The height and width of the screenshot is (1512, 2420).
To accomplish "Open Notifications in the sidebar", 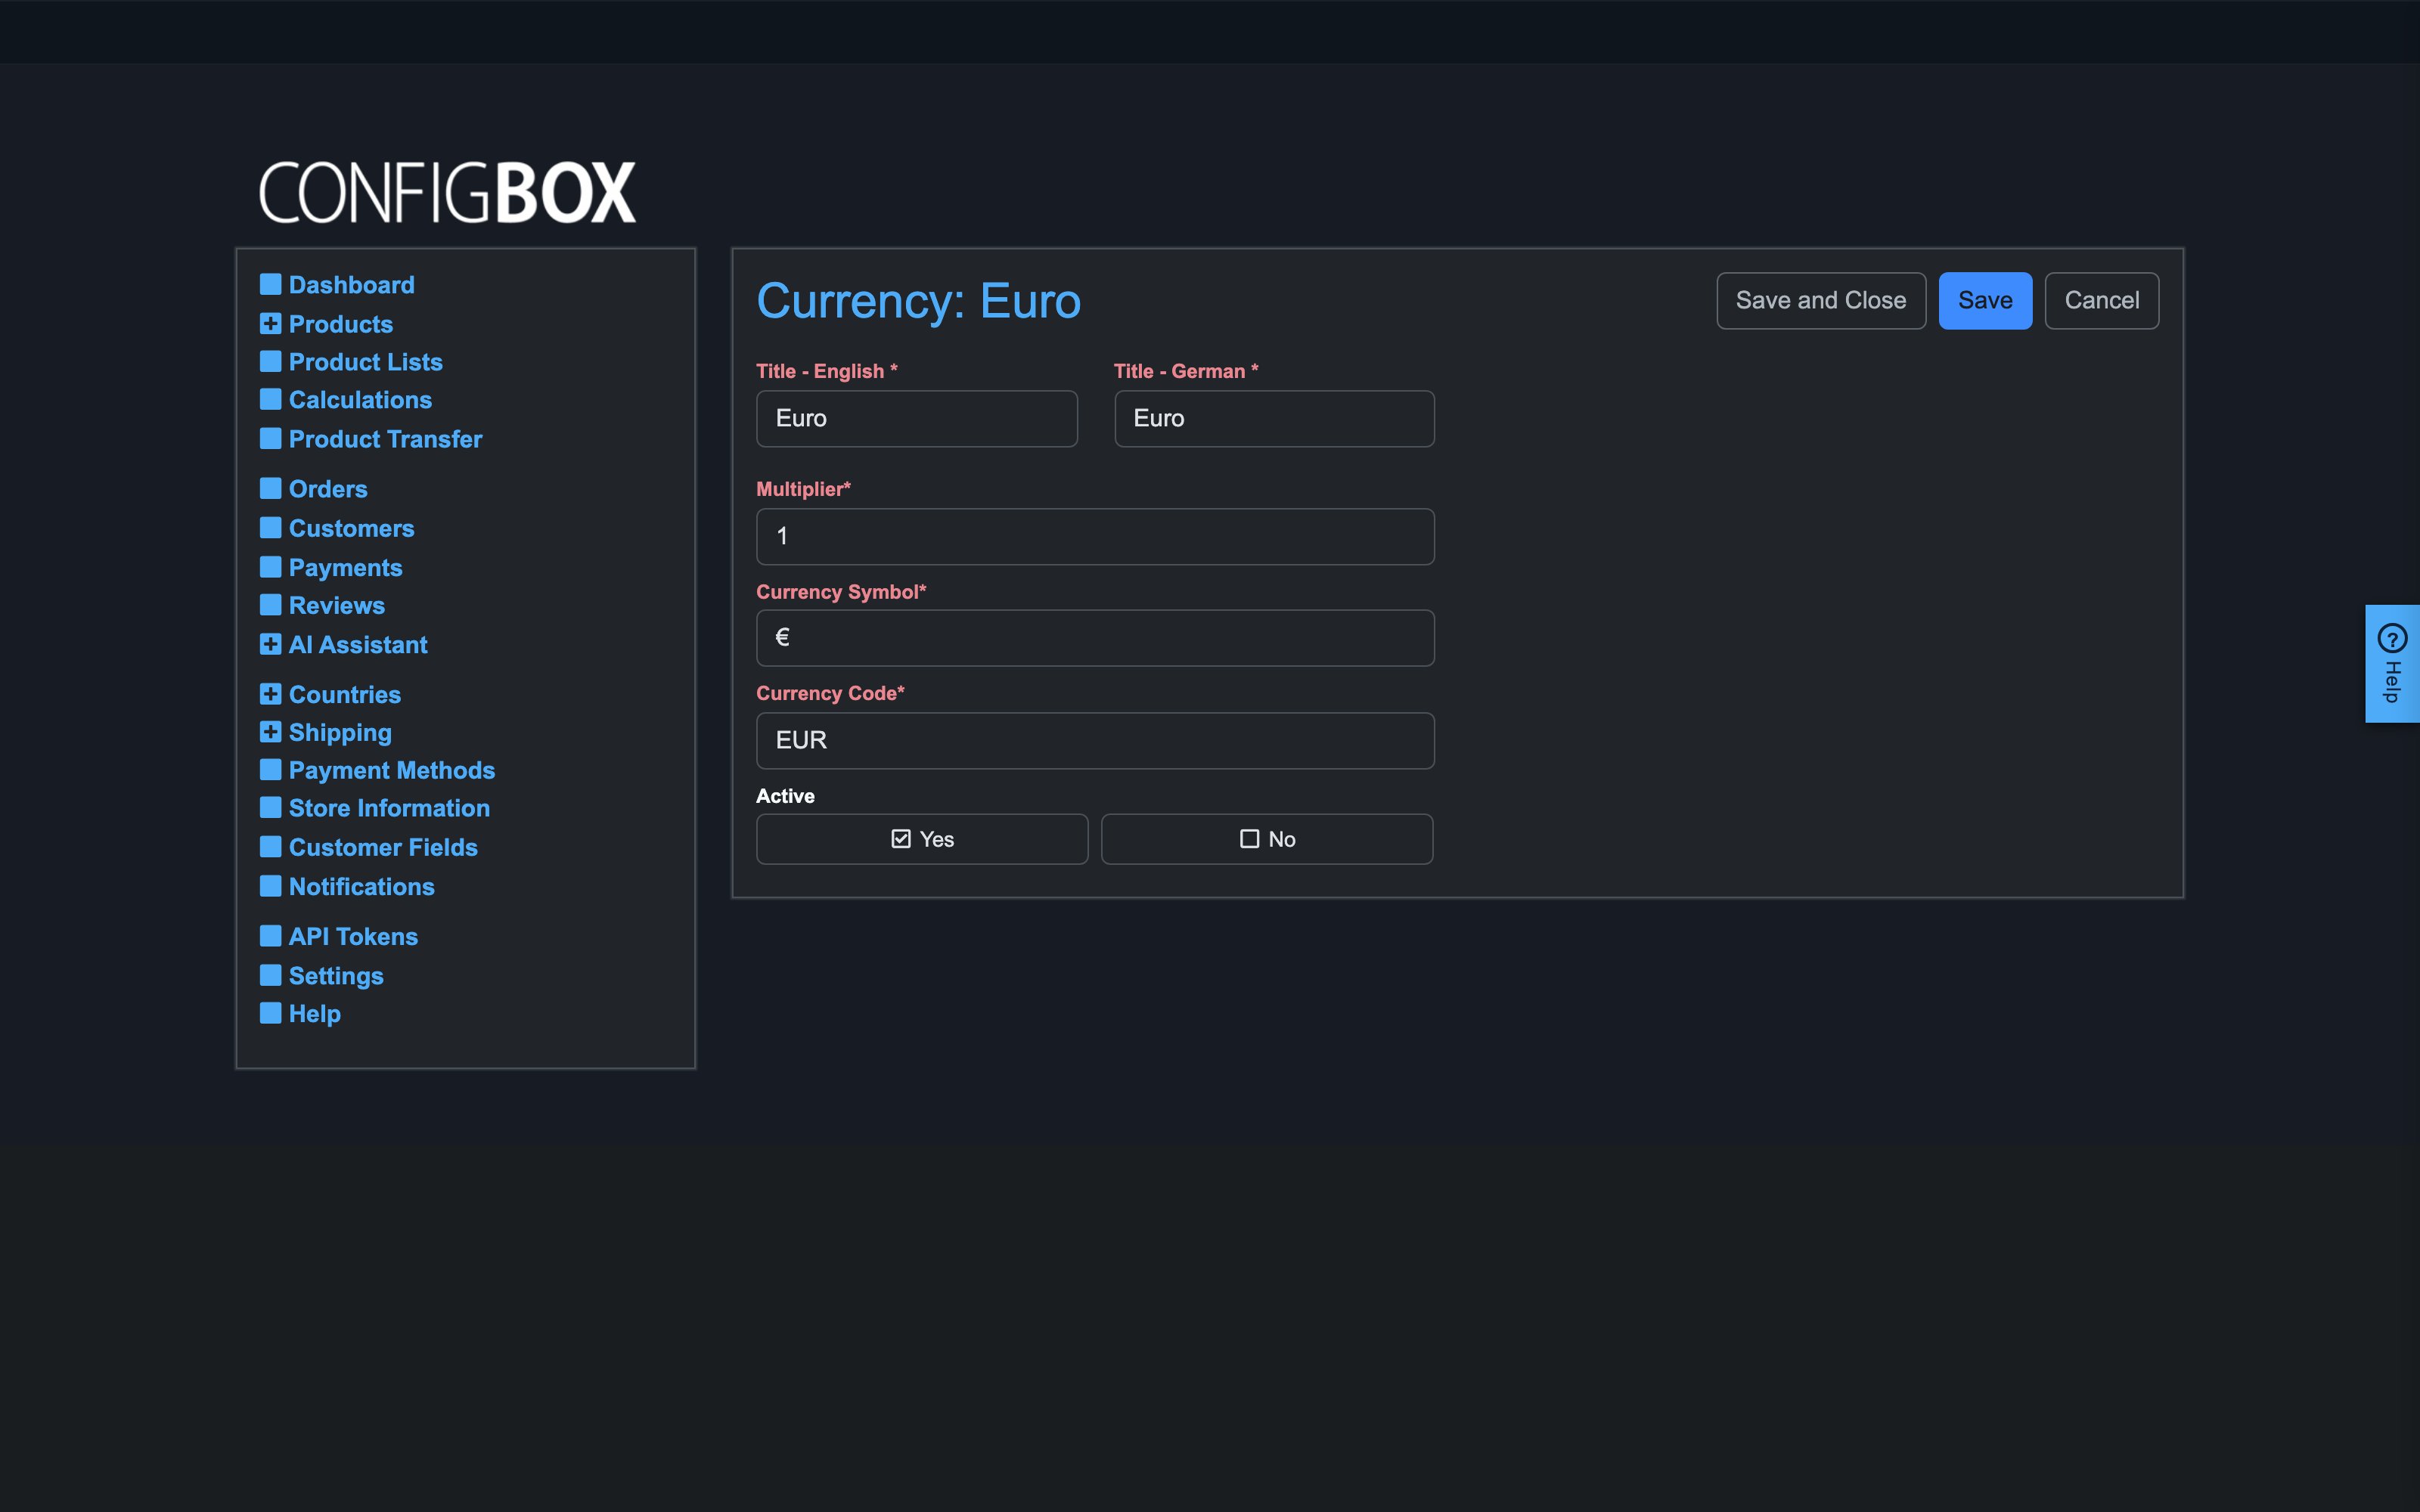I will click(x=362, y=887).
